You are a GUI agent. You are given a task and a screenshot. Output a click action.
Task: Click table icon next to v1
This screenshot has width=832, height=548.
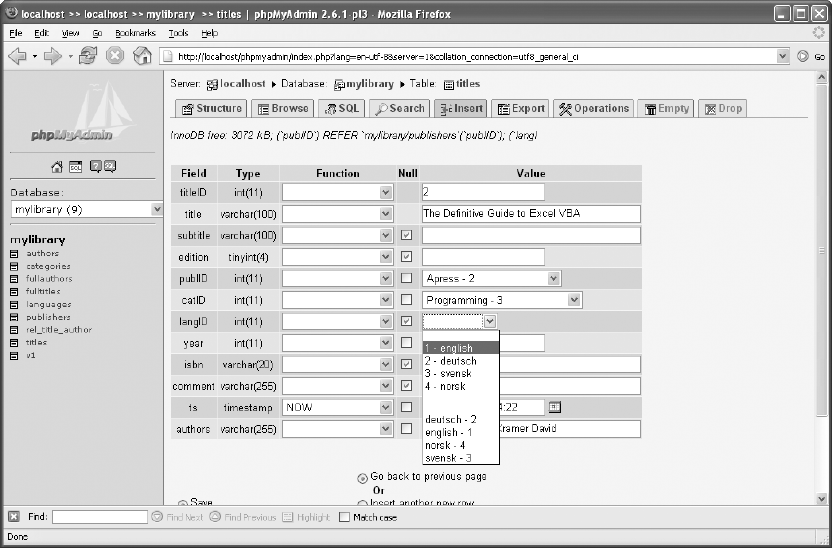[x=14, y=355]
